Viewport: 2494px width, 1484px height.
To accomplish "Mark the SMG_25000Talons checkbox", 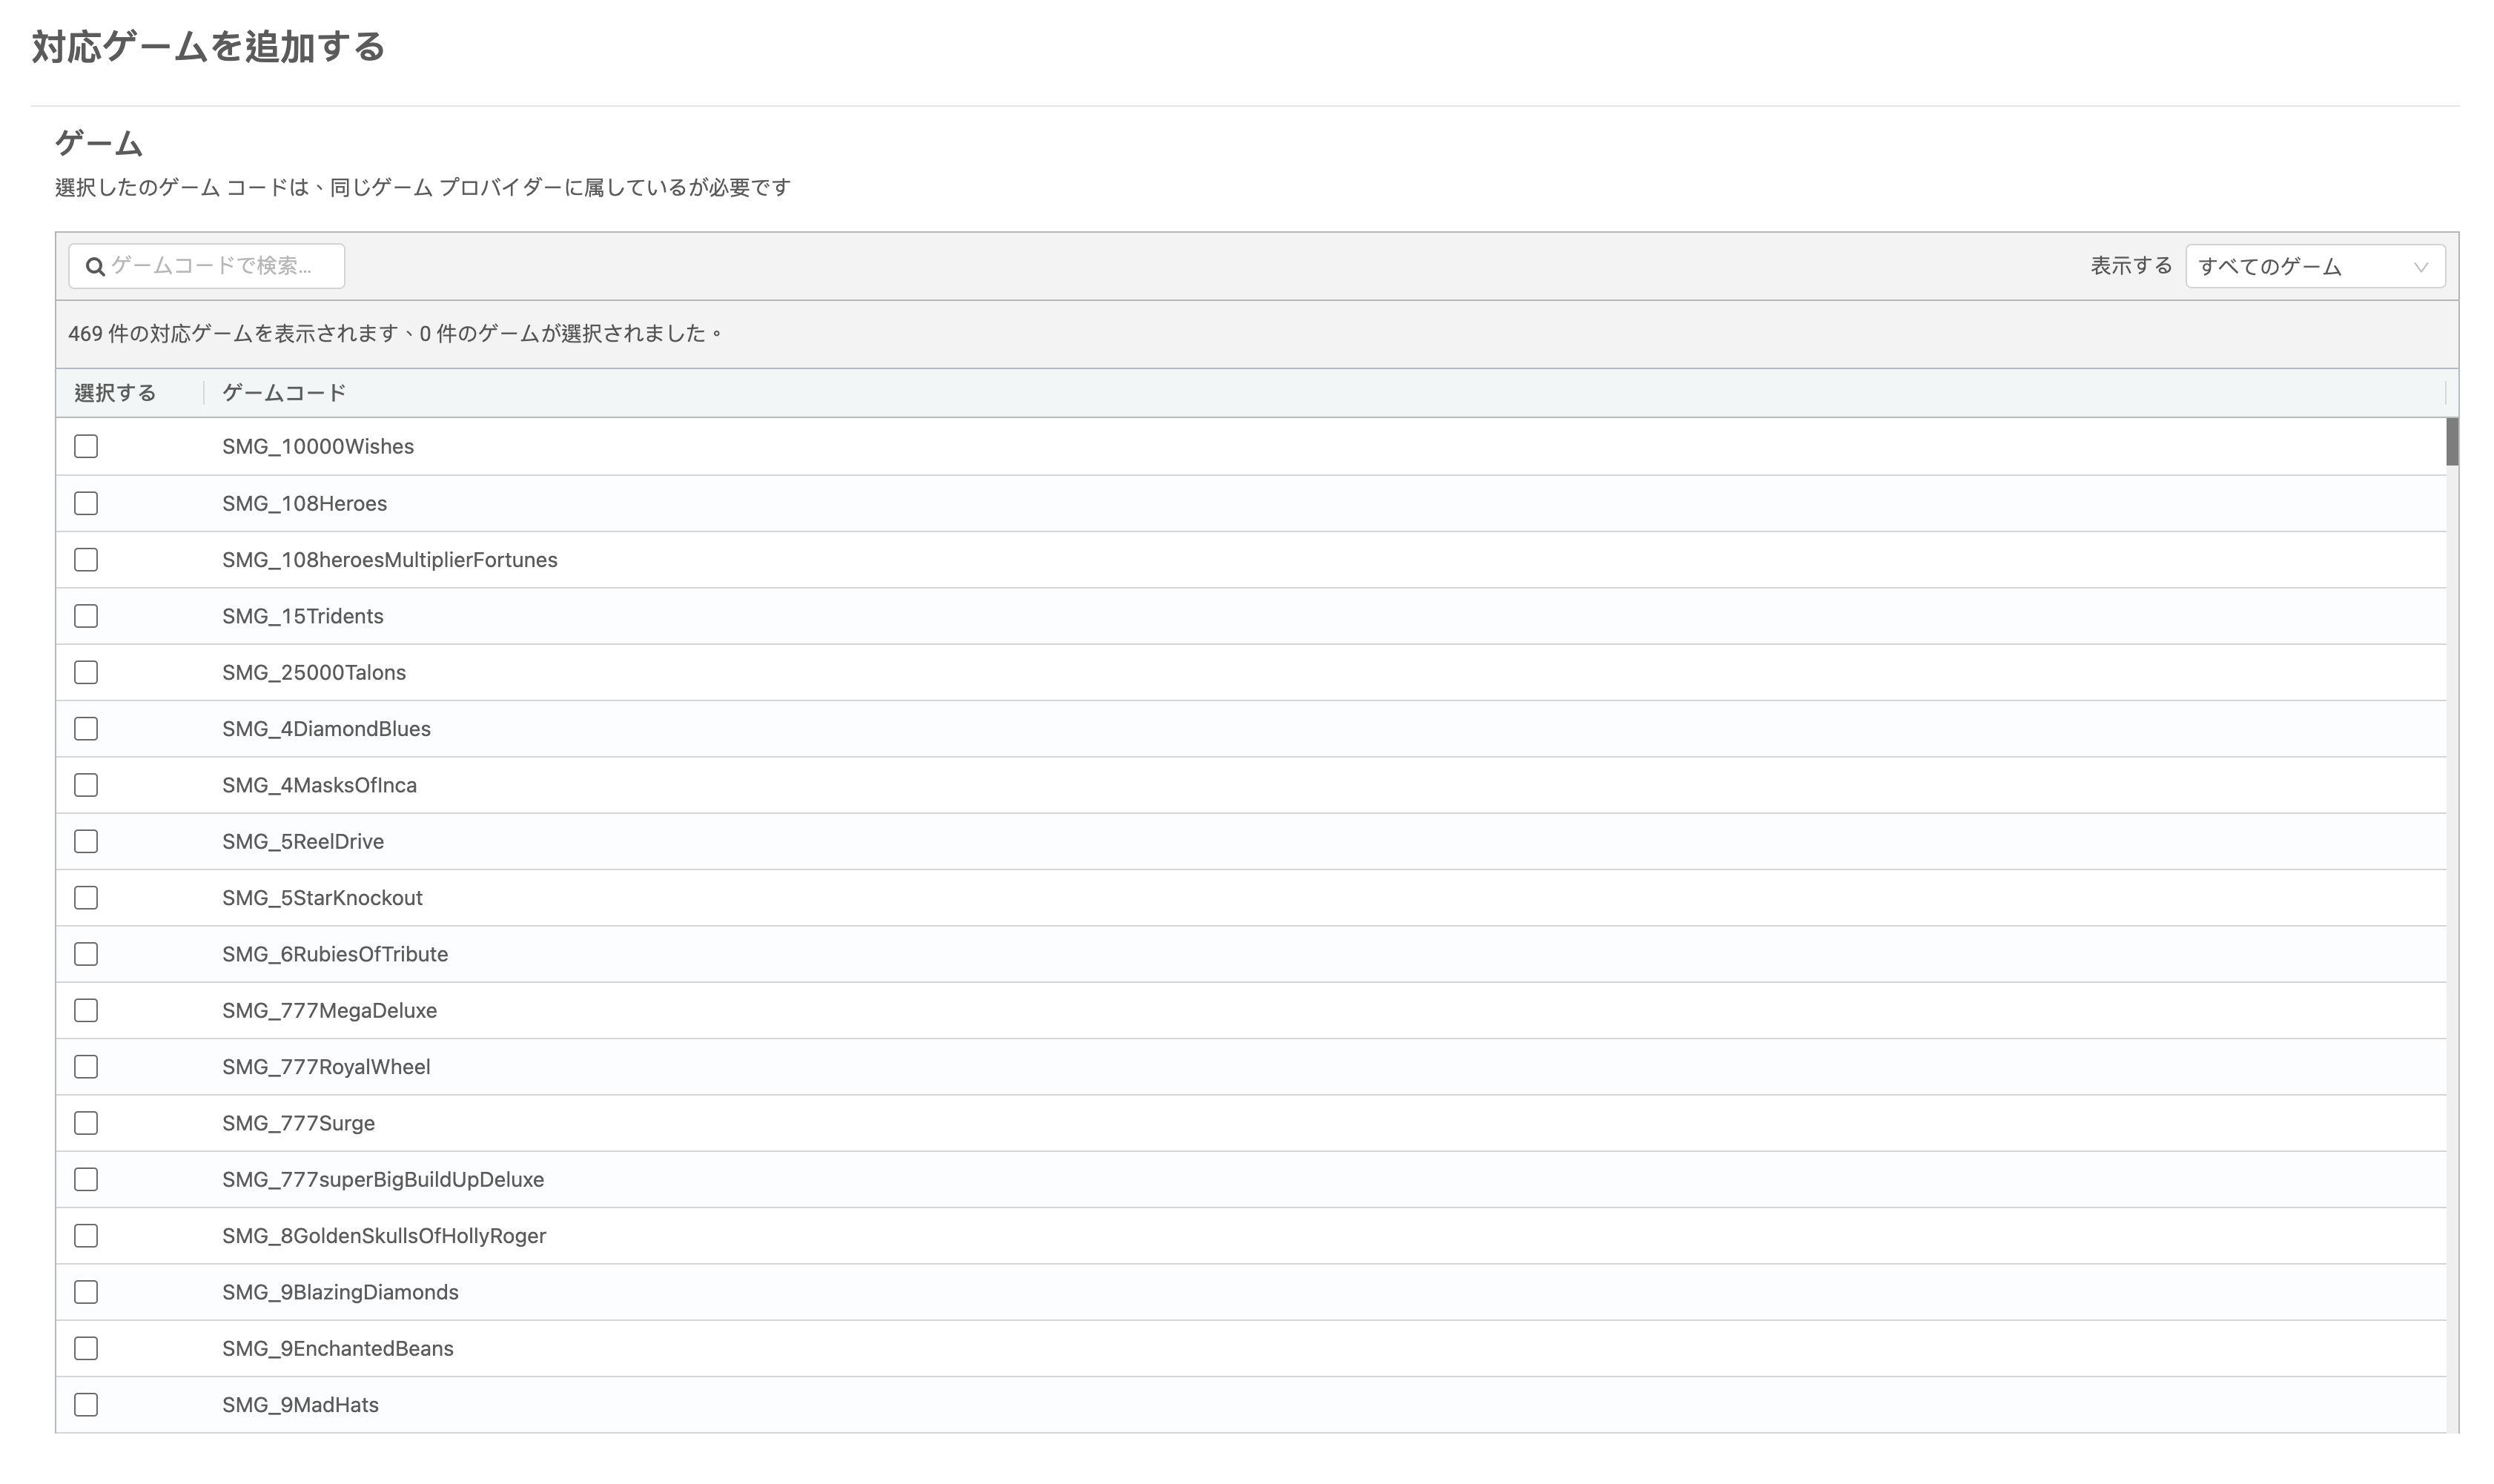I will pos(86,672).
